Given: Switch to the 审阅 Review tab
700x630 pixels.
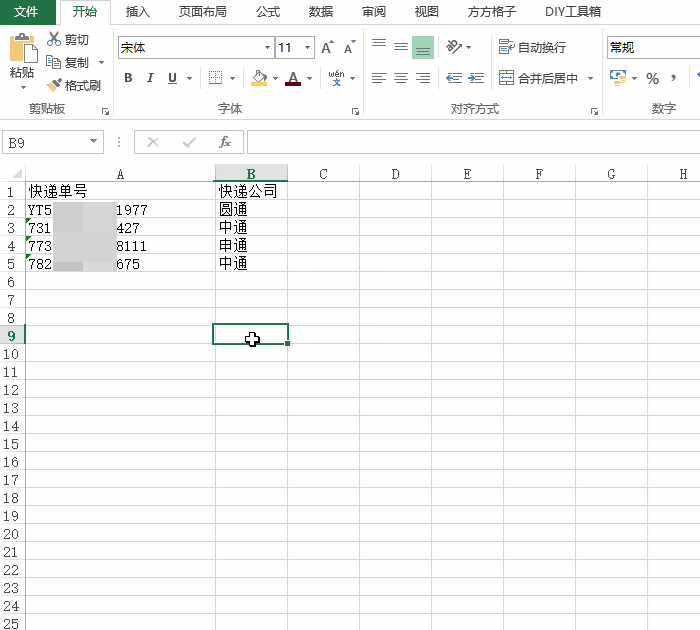Looking at the screenshot, I should 374,12.
